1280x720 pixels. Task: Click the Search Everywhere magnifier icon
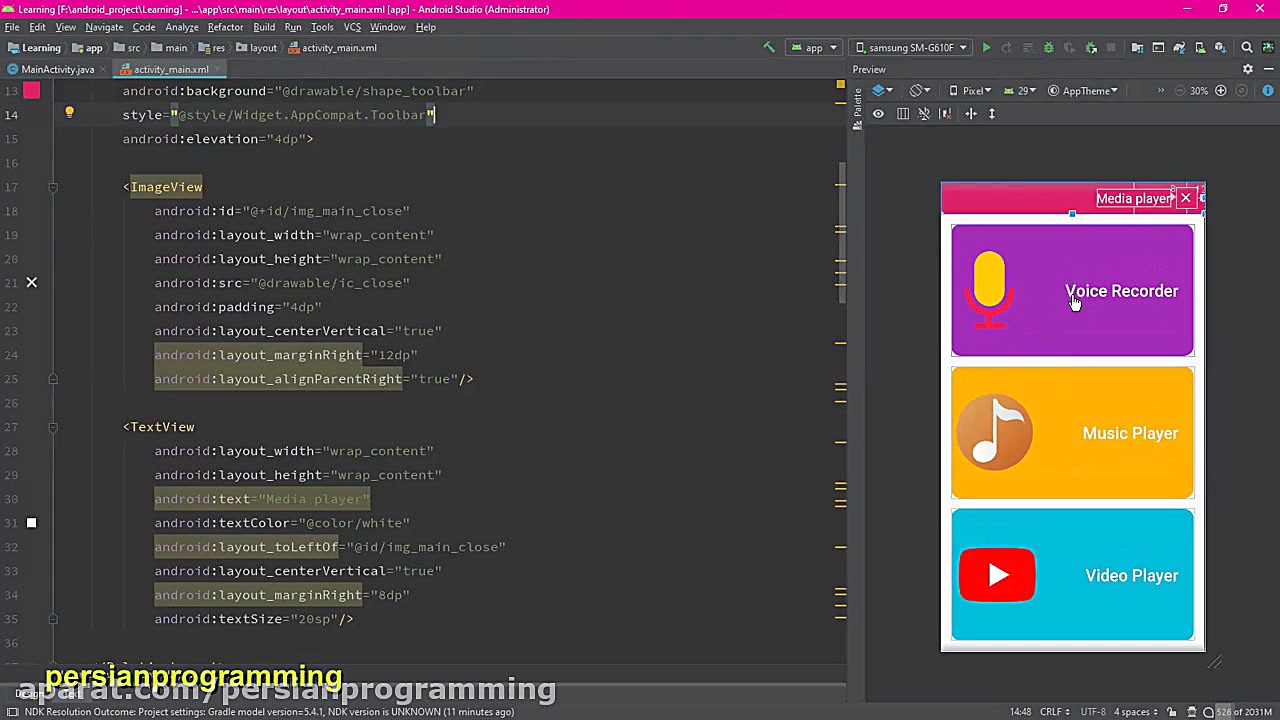[1247, 48]
